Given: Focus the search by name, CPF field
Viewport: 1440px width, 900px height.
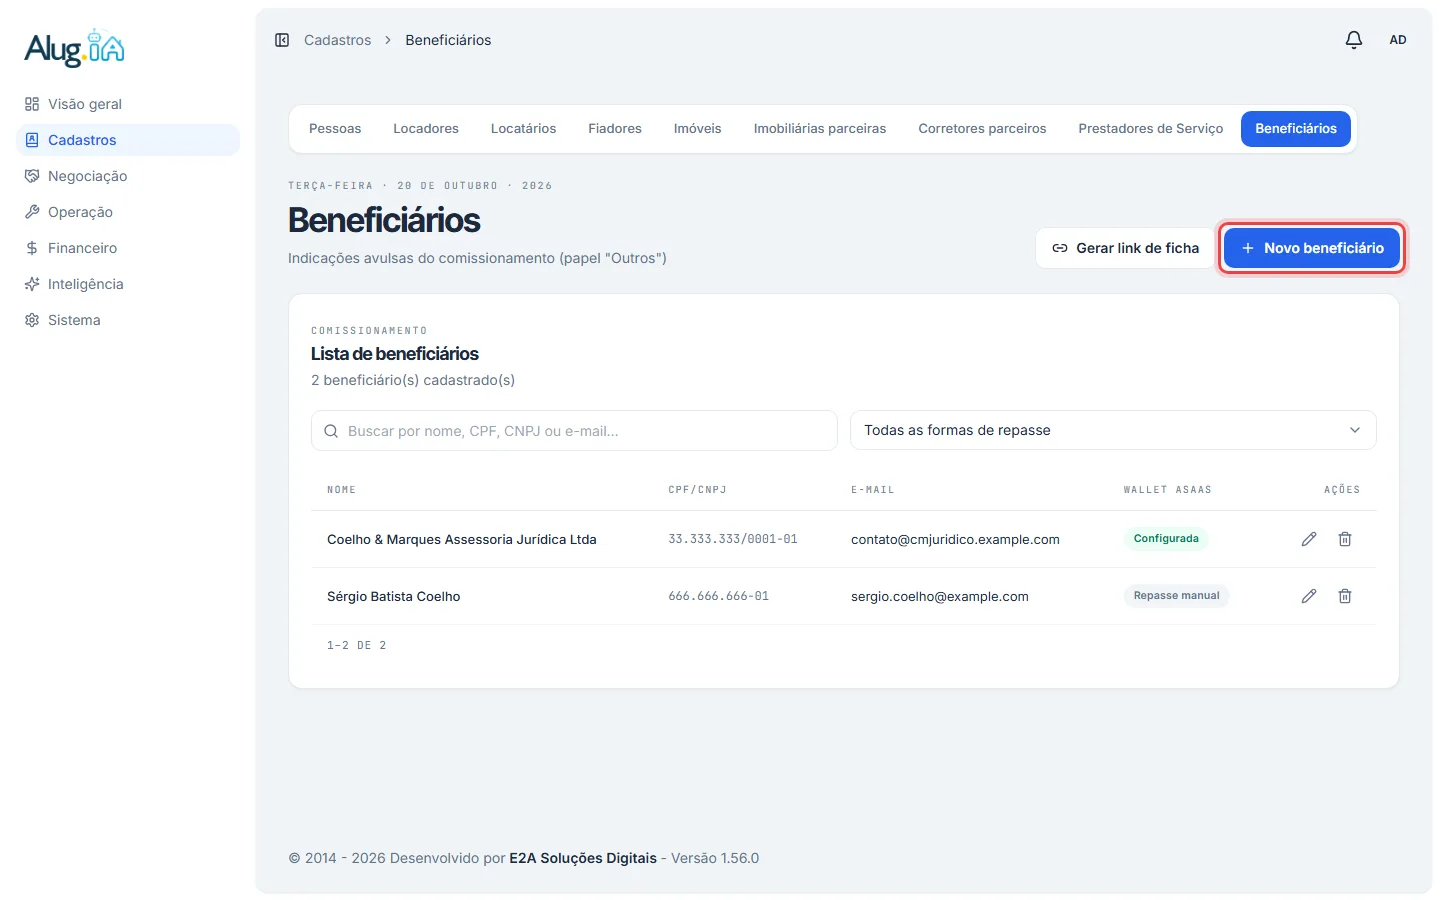Looking at the screenshot, I should tap(574, 431).
